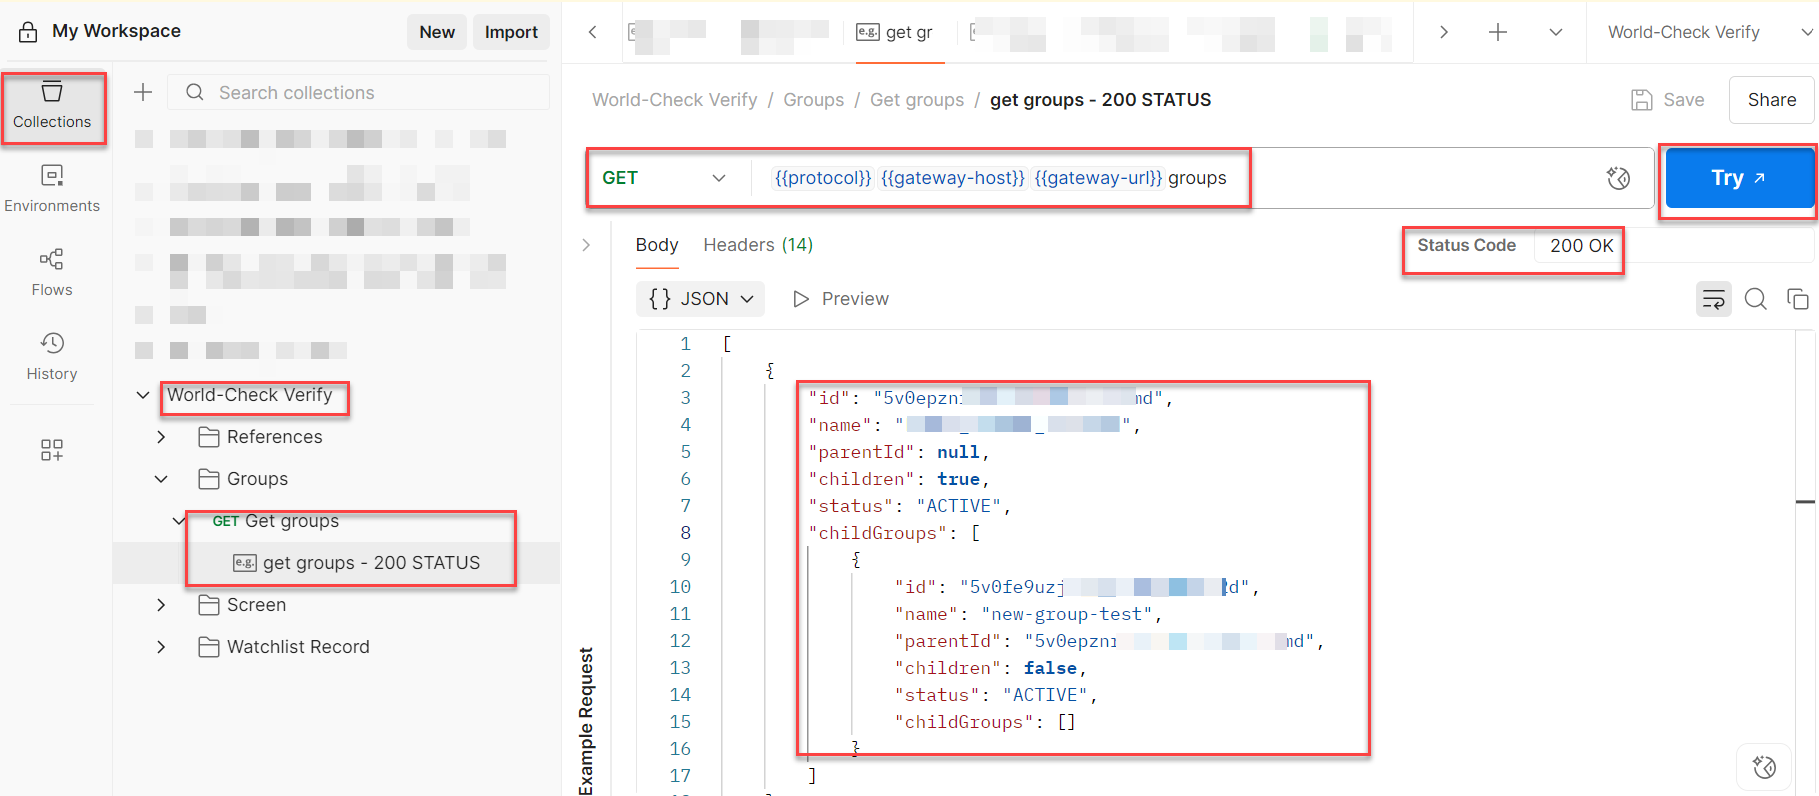Click the Share button
Screen dimensions: 1819x796
pyautogui.click(x=1772, y=100)
